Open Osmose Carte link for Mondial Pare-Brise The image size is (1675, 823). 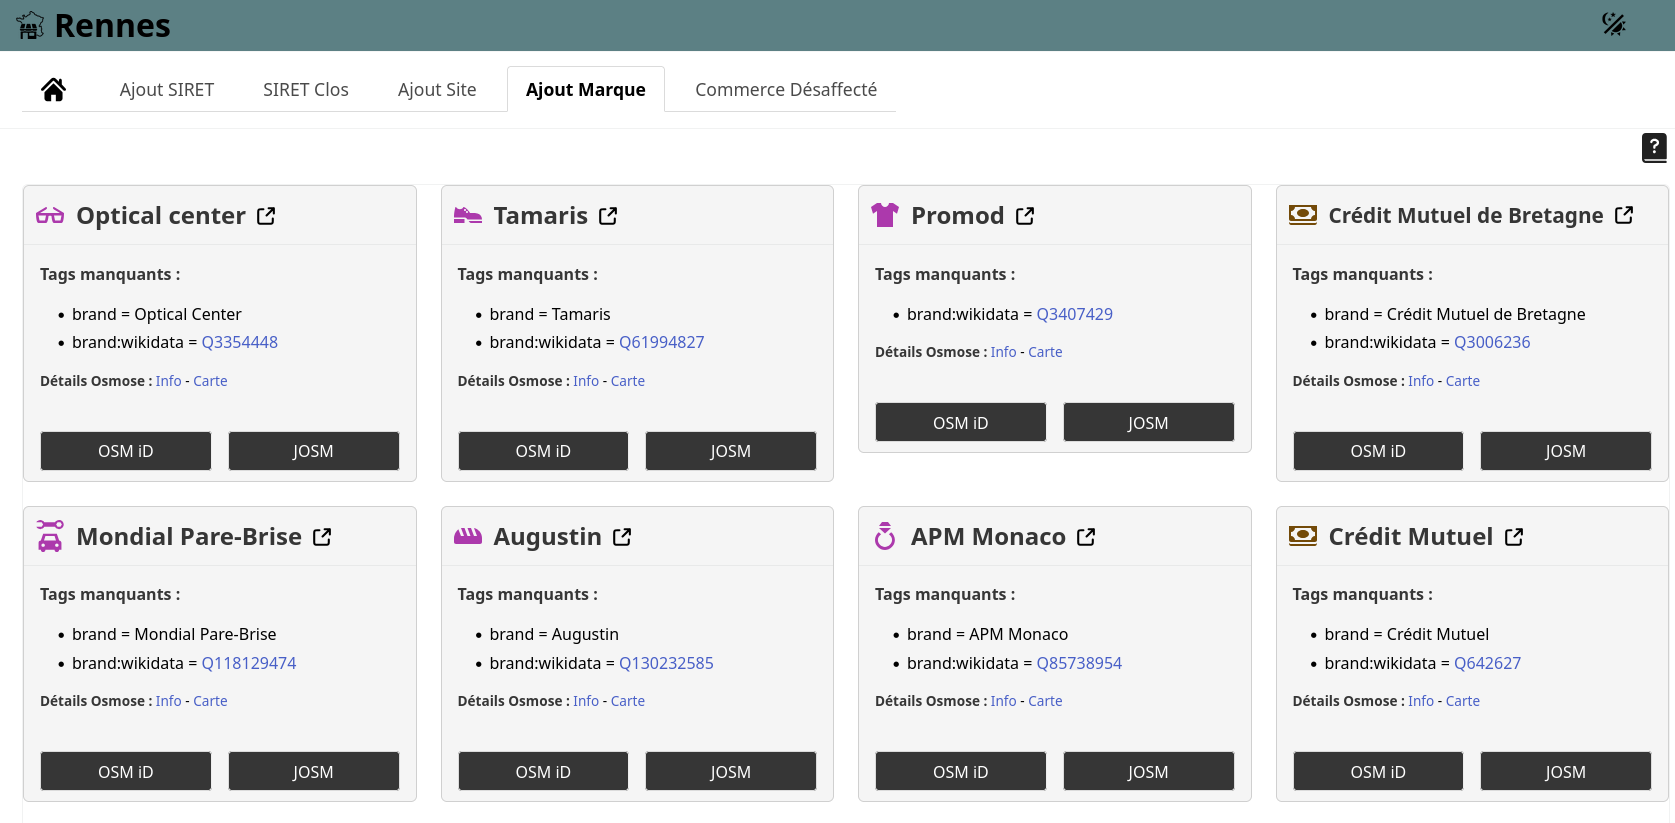click(210, 701)
